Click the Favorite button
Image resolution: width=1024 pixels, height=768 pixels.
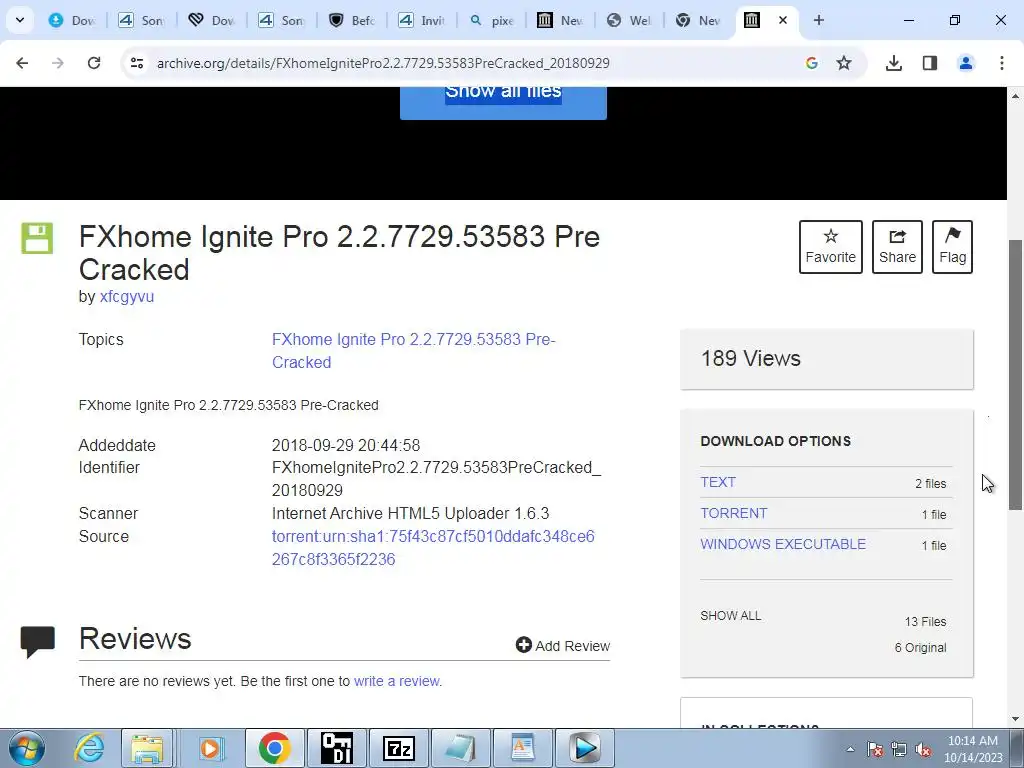coord(831,247)
